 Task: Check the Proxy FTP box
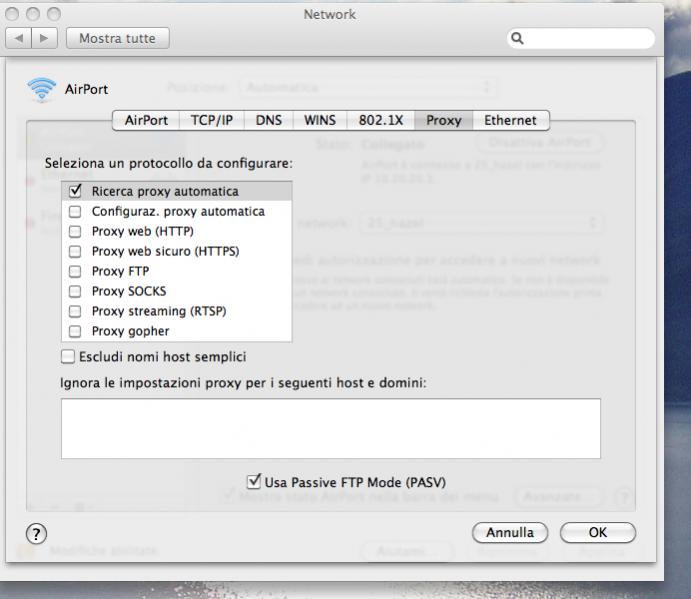tap(75, 271)
